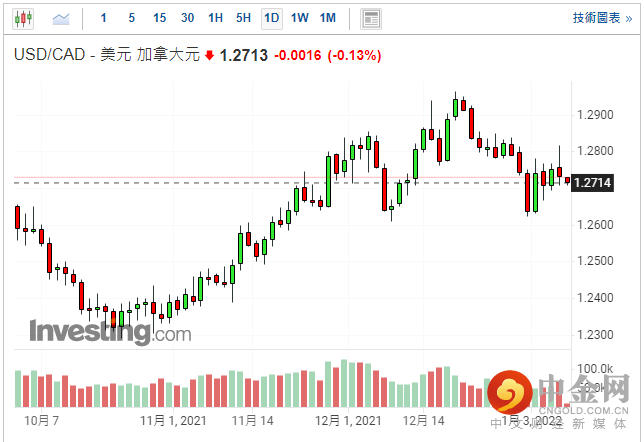Click the red down arrow price indicator
This screenshot has height=442, width=644.
pos(210,56)
